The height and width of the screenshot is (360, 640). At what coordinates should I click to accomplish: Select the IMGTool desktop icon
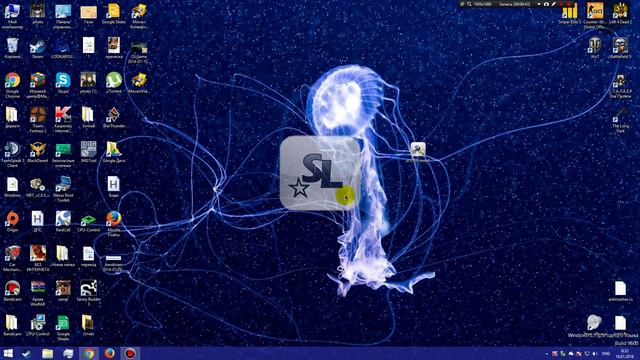coord(88,152)
